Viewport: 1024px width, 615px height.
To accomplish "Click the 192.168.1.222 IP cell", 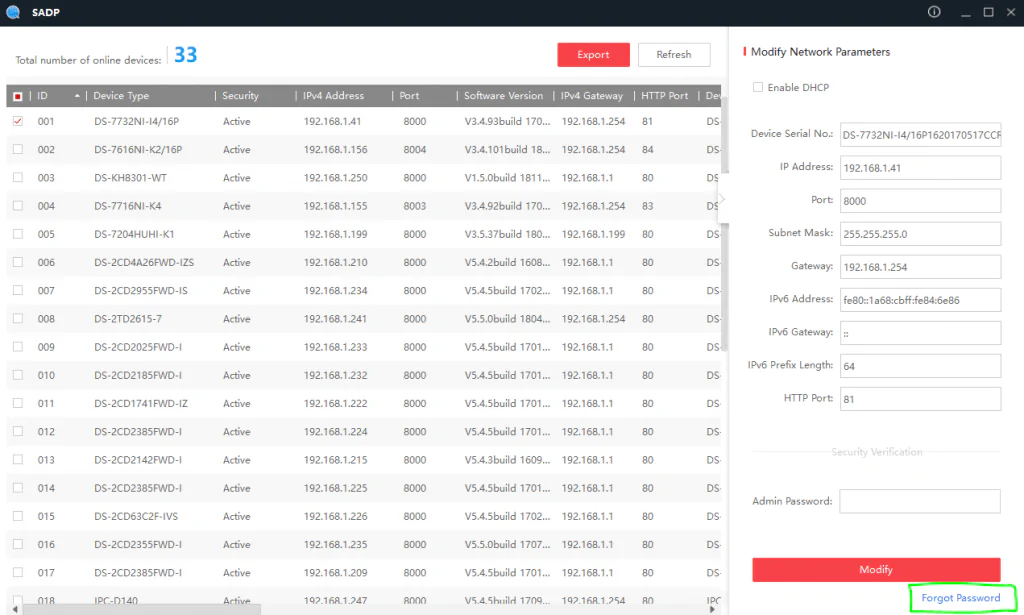I will click(x=335, y=403).
